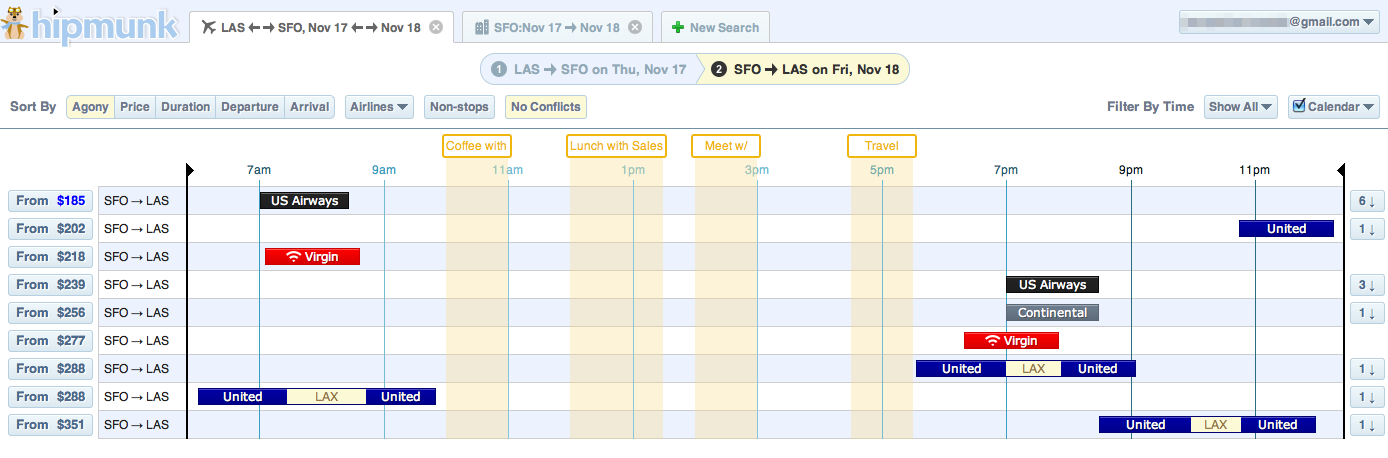
Task: Click the 11pm United nonstop flight bar
Action: point(1287,229)
